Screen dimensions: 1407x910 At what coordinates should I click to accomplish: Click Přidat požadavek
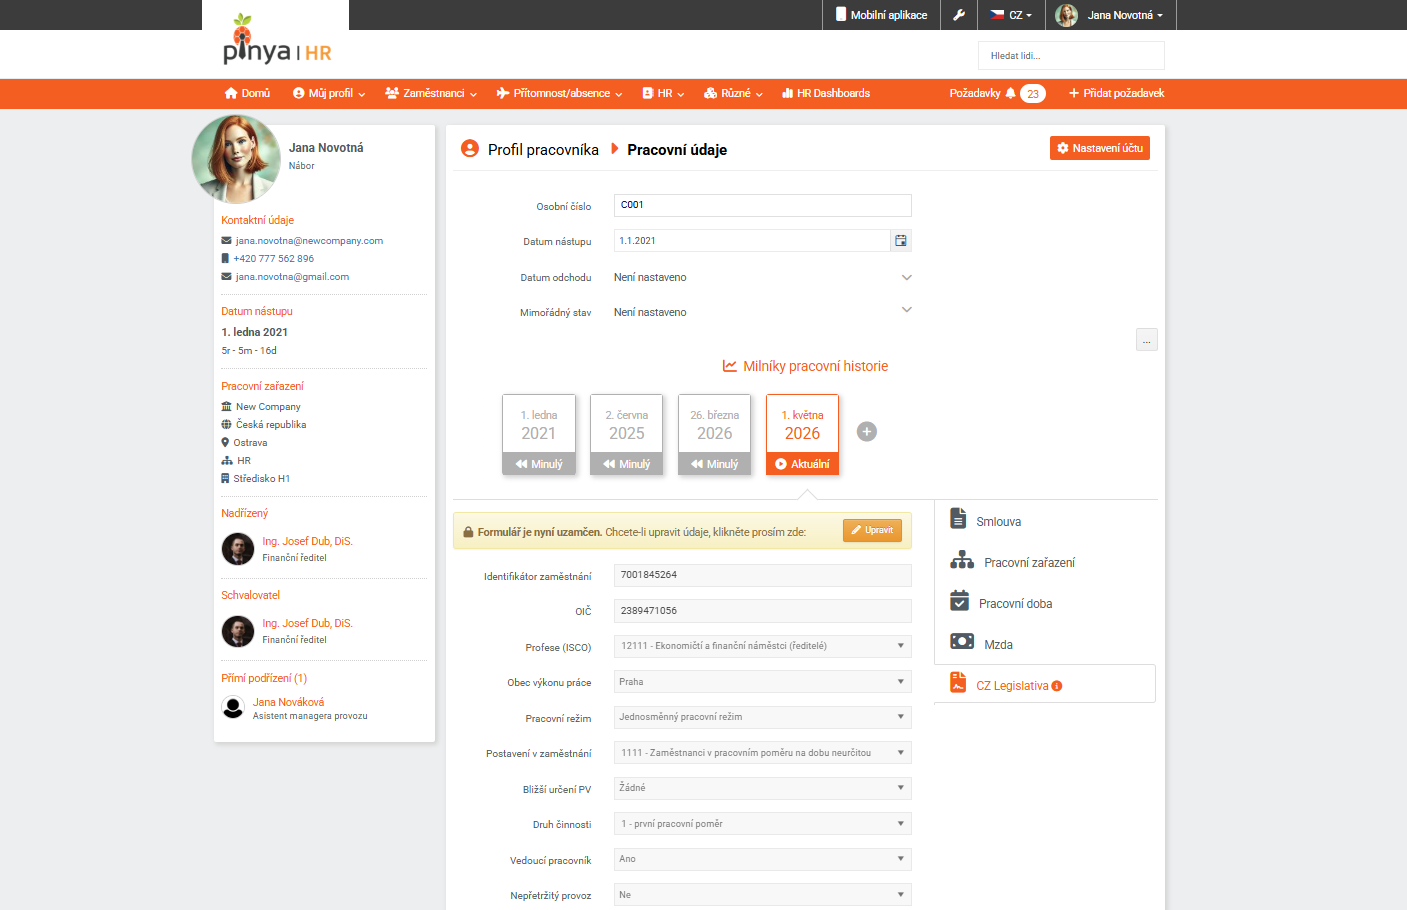1116,93
